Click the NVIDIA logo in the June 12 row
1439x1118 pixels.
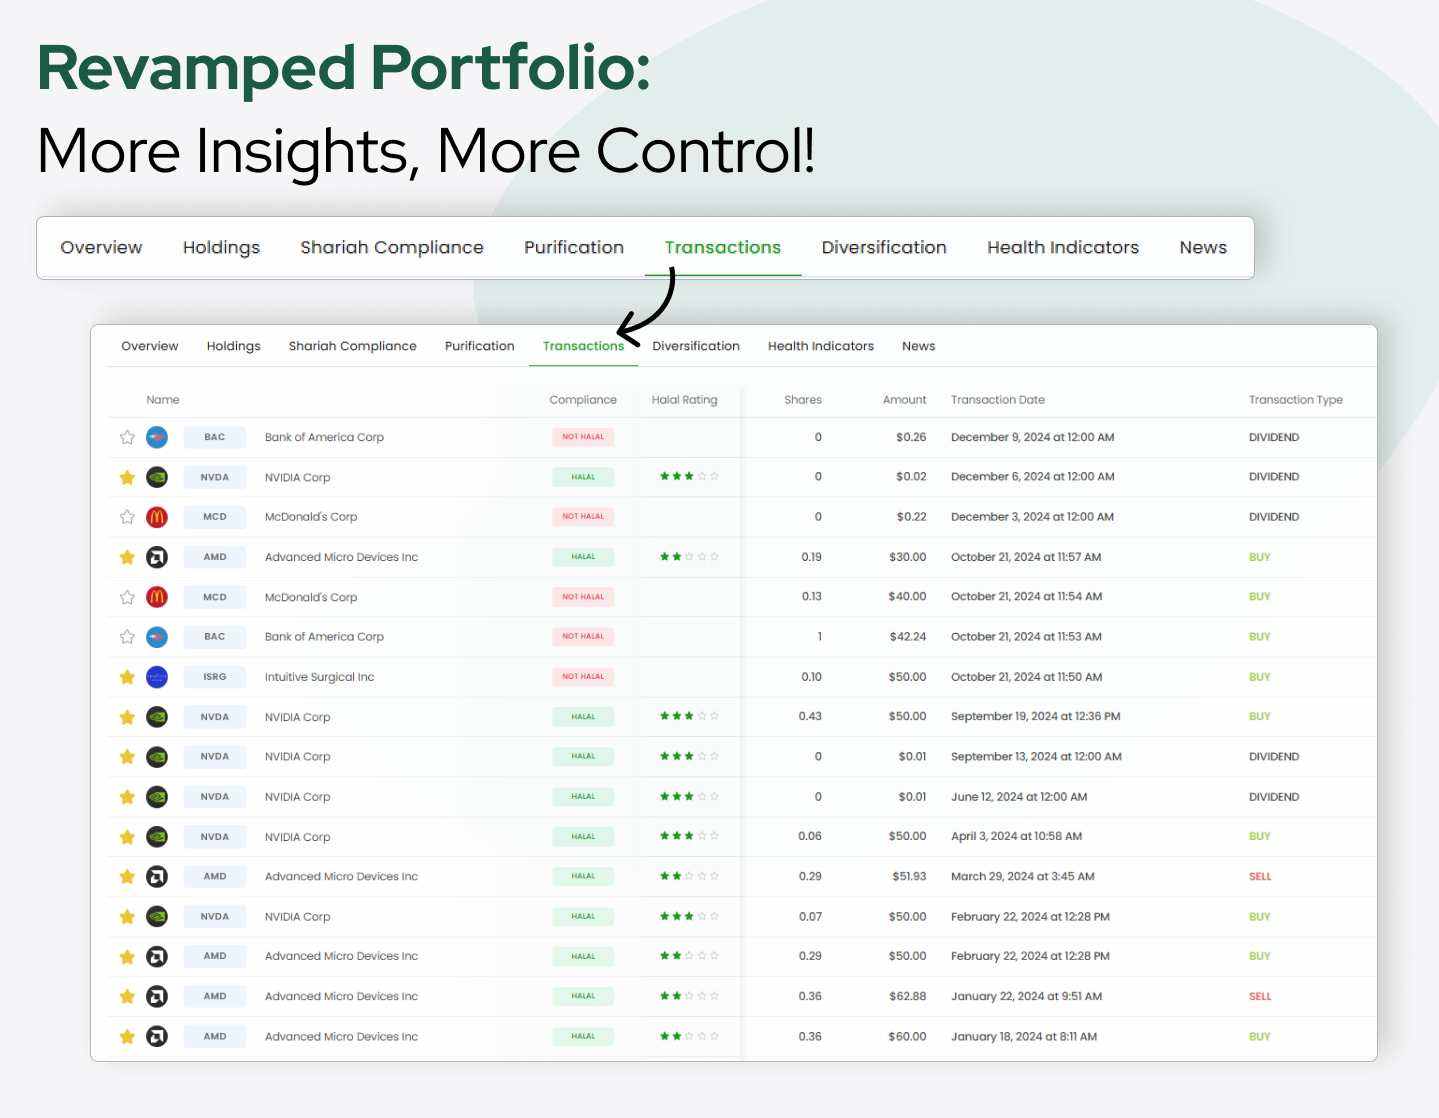point(157,797)
